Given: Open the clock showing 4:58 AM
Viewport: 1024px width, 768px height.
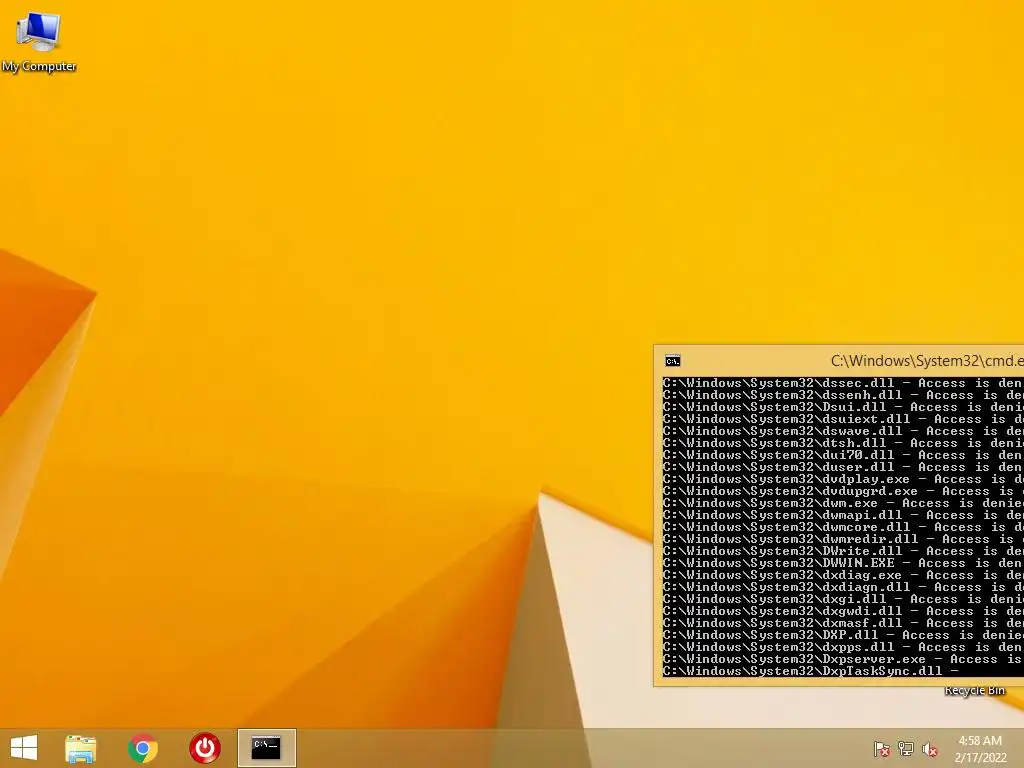Looking at the screenshot, I should tap(980, 749).
